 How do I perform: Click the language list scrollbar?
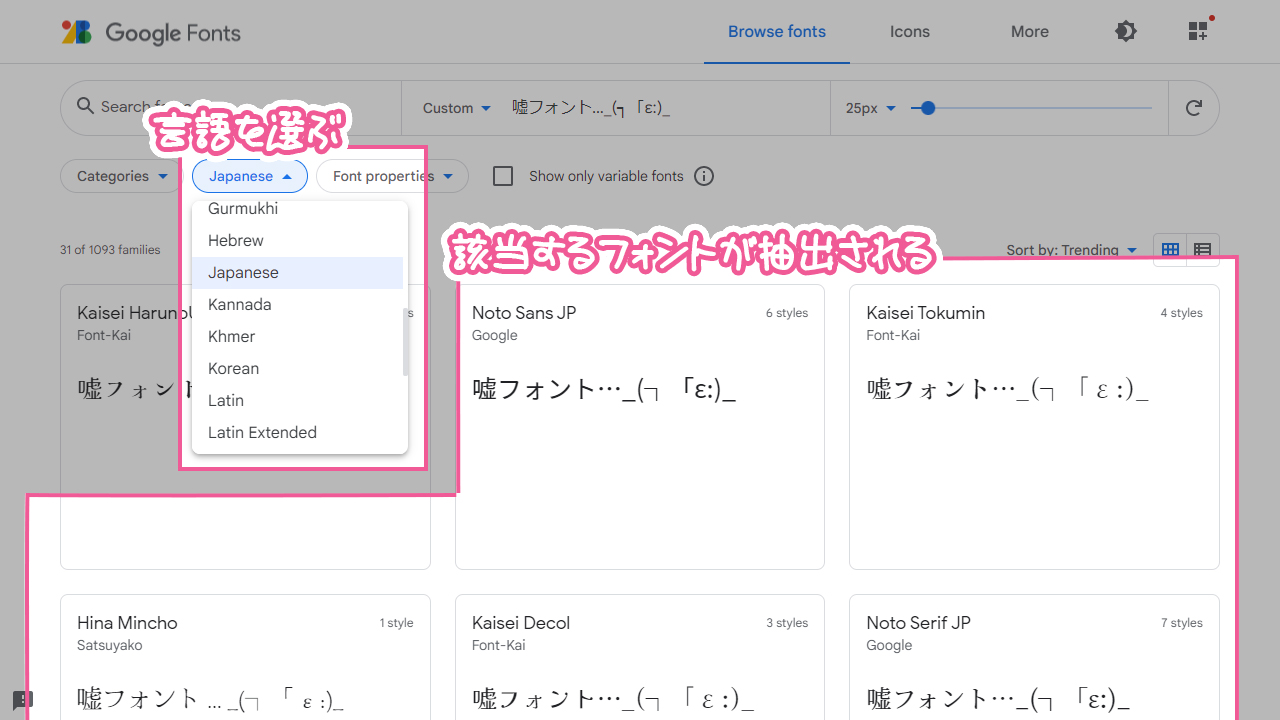405,342
